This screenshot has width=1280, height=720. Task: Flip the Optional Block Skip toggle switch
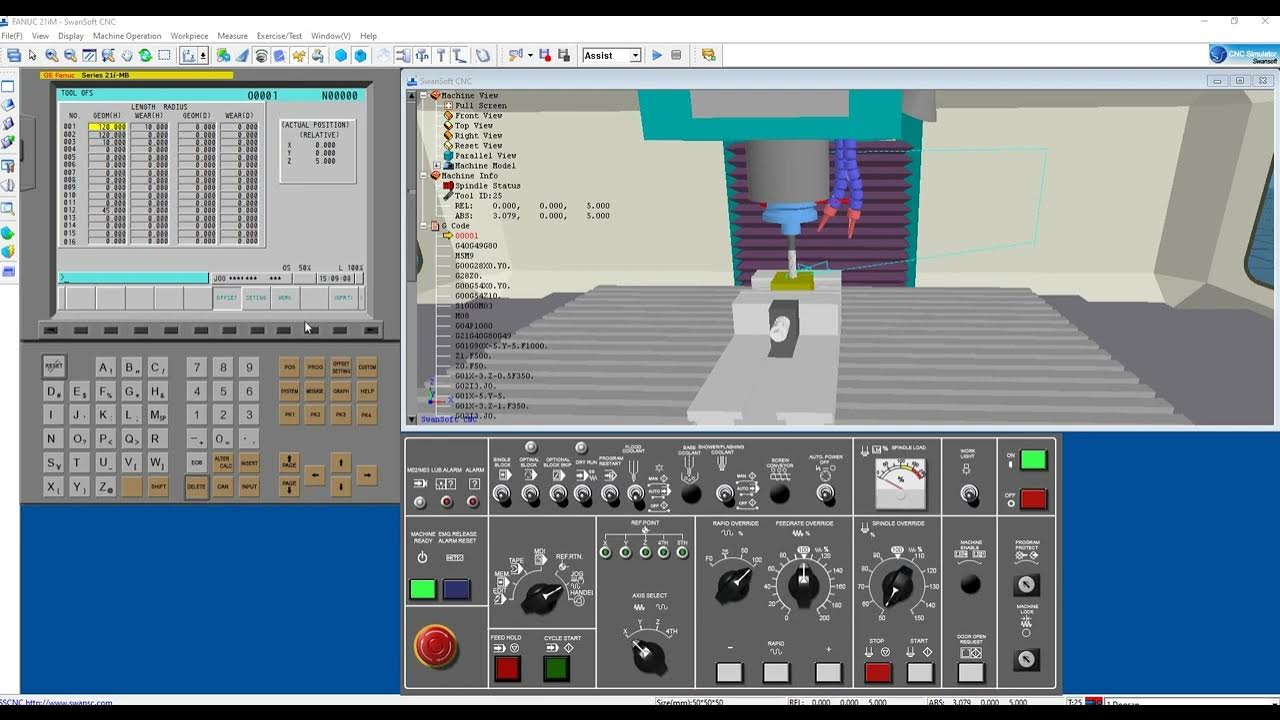(x=558, y=494)
